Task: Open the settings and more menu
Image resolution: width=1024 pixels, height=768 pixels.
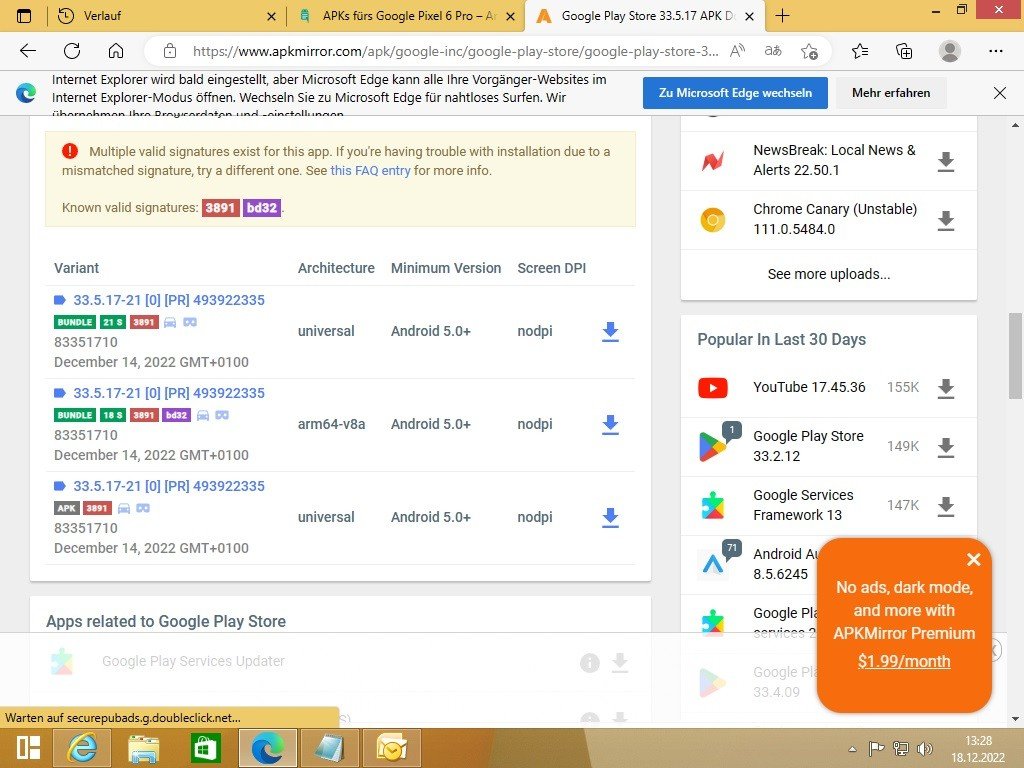Action: click(x=995, y=51)
